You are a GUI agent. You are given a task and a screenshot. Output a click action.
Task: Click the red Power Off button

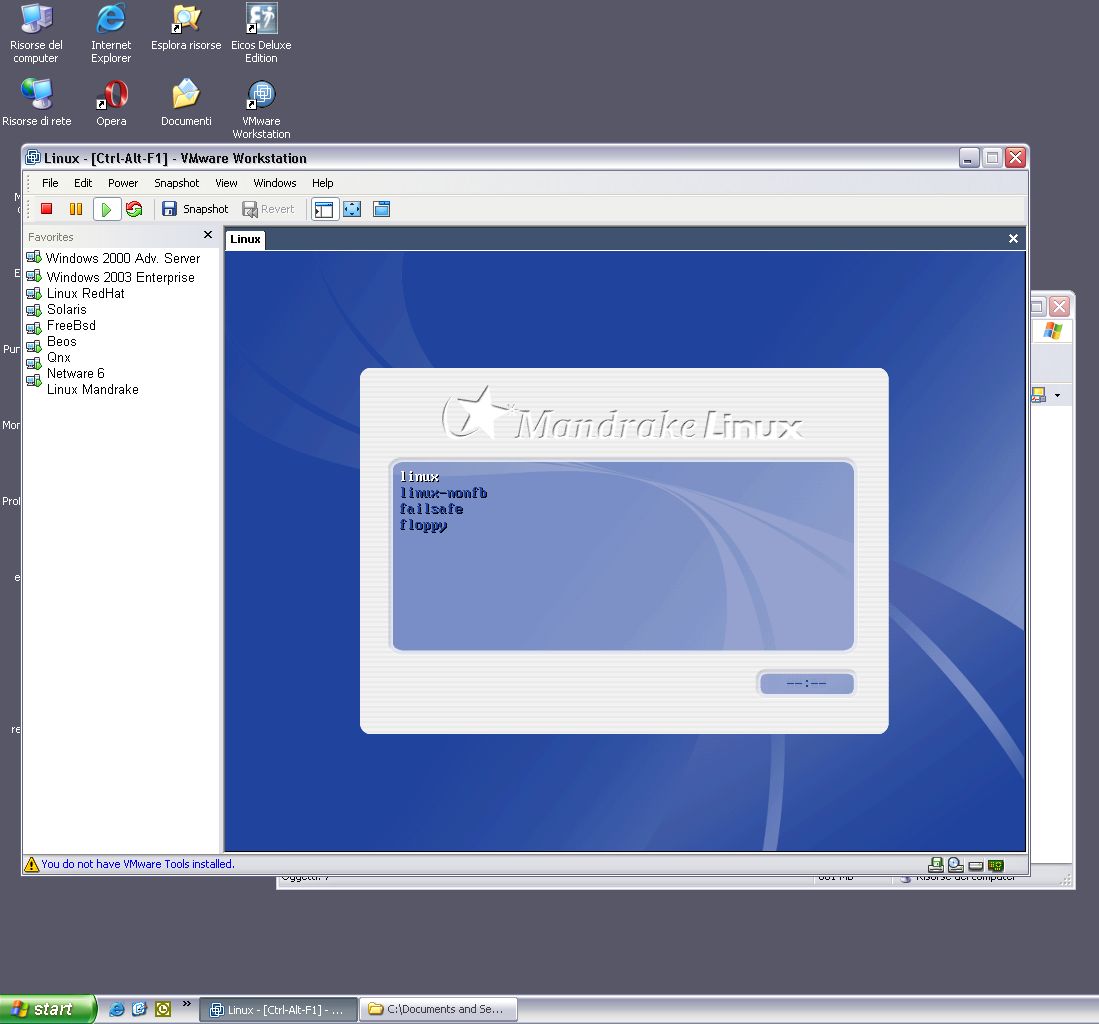point(46,209)
